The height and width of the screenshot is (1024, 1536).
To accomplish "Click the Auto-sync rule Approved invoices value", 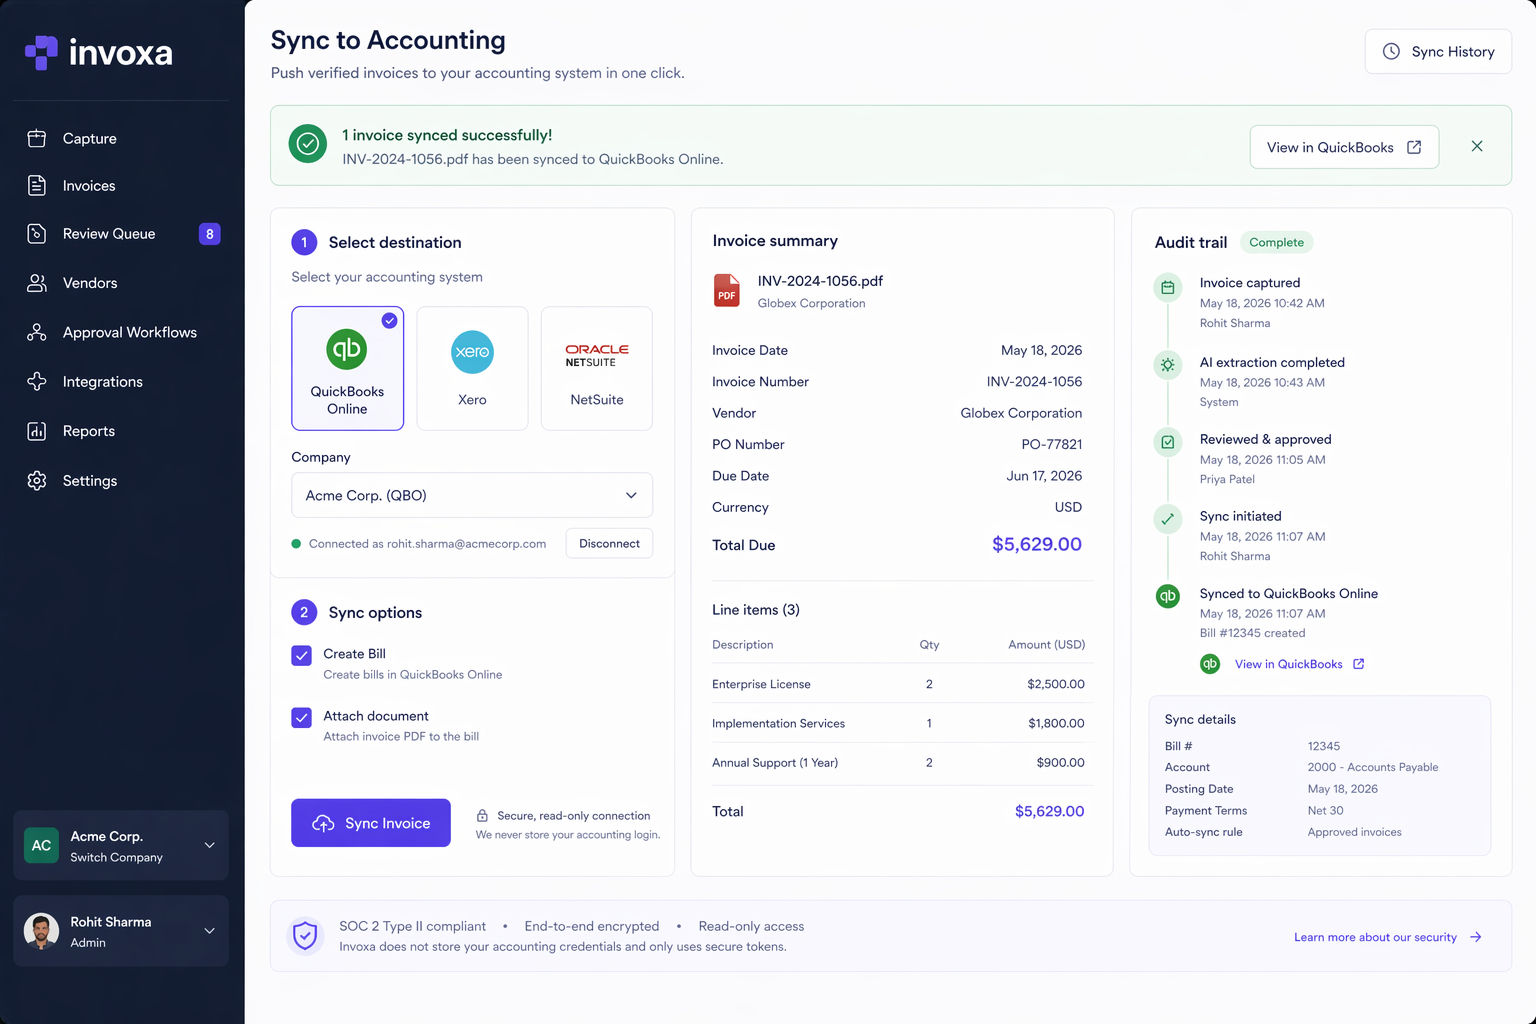I will 1355,832.
